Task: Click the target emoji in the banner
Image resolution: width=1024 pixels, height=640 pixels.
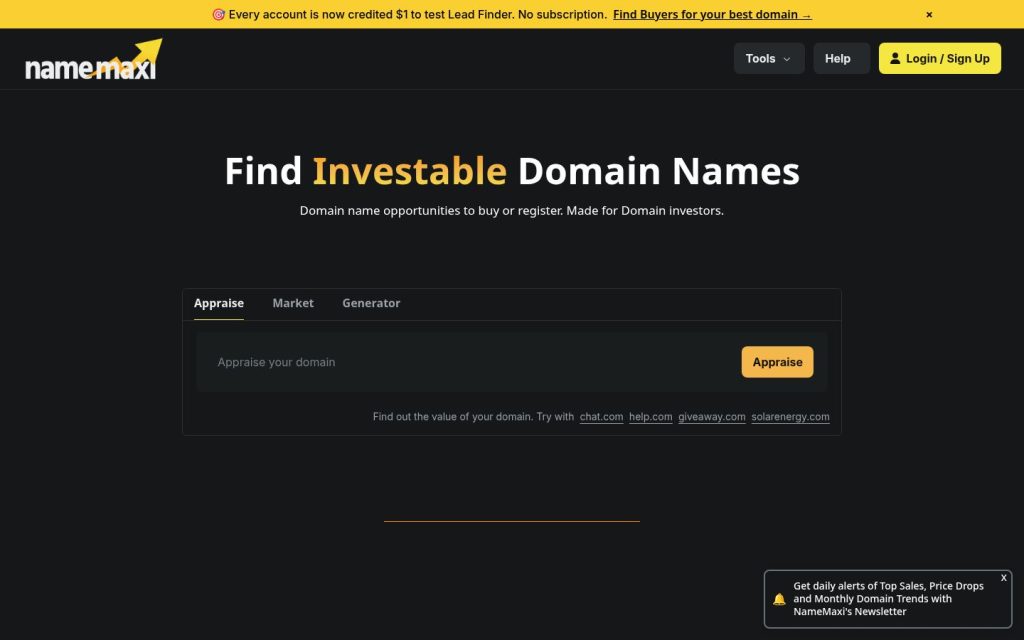Action: (x=218, y=14)
